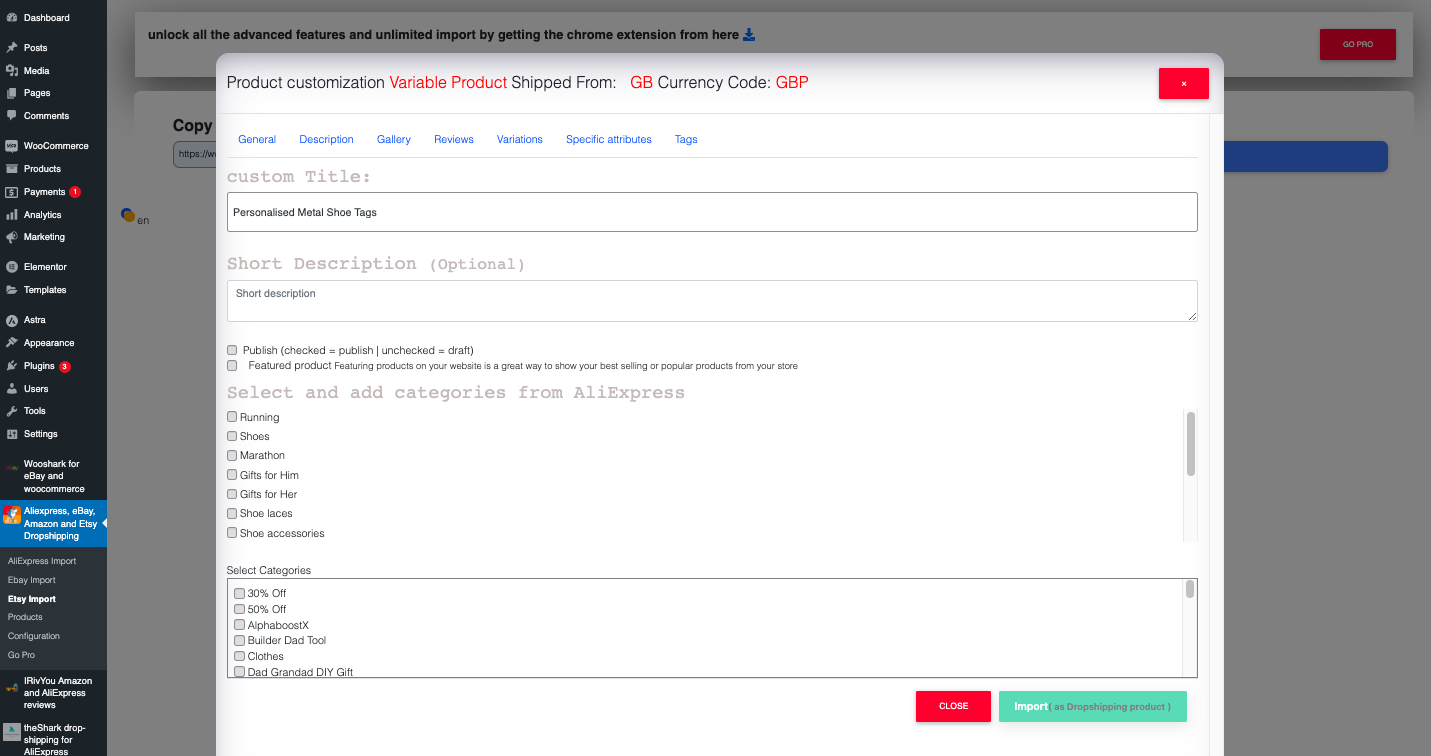Click the Wooshark for eBay icon
The width and height of the screenshot is (1431, 756).
pyautogui.click(x=12, y=466)
